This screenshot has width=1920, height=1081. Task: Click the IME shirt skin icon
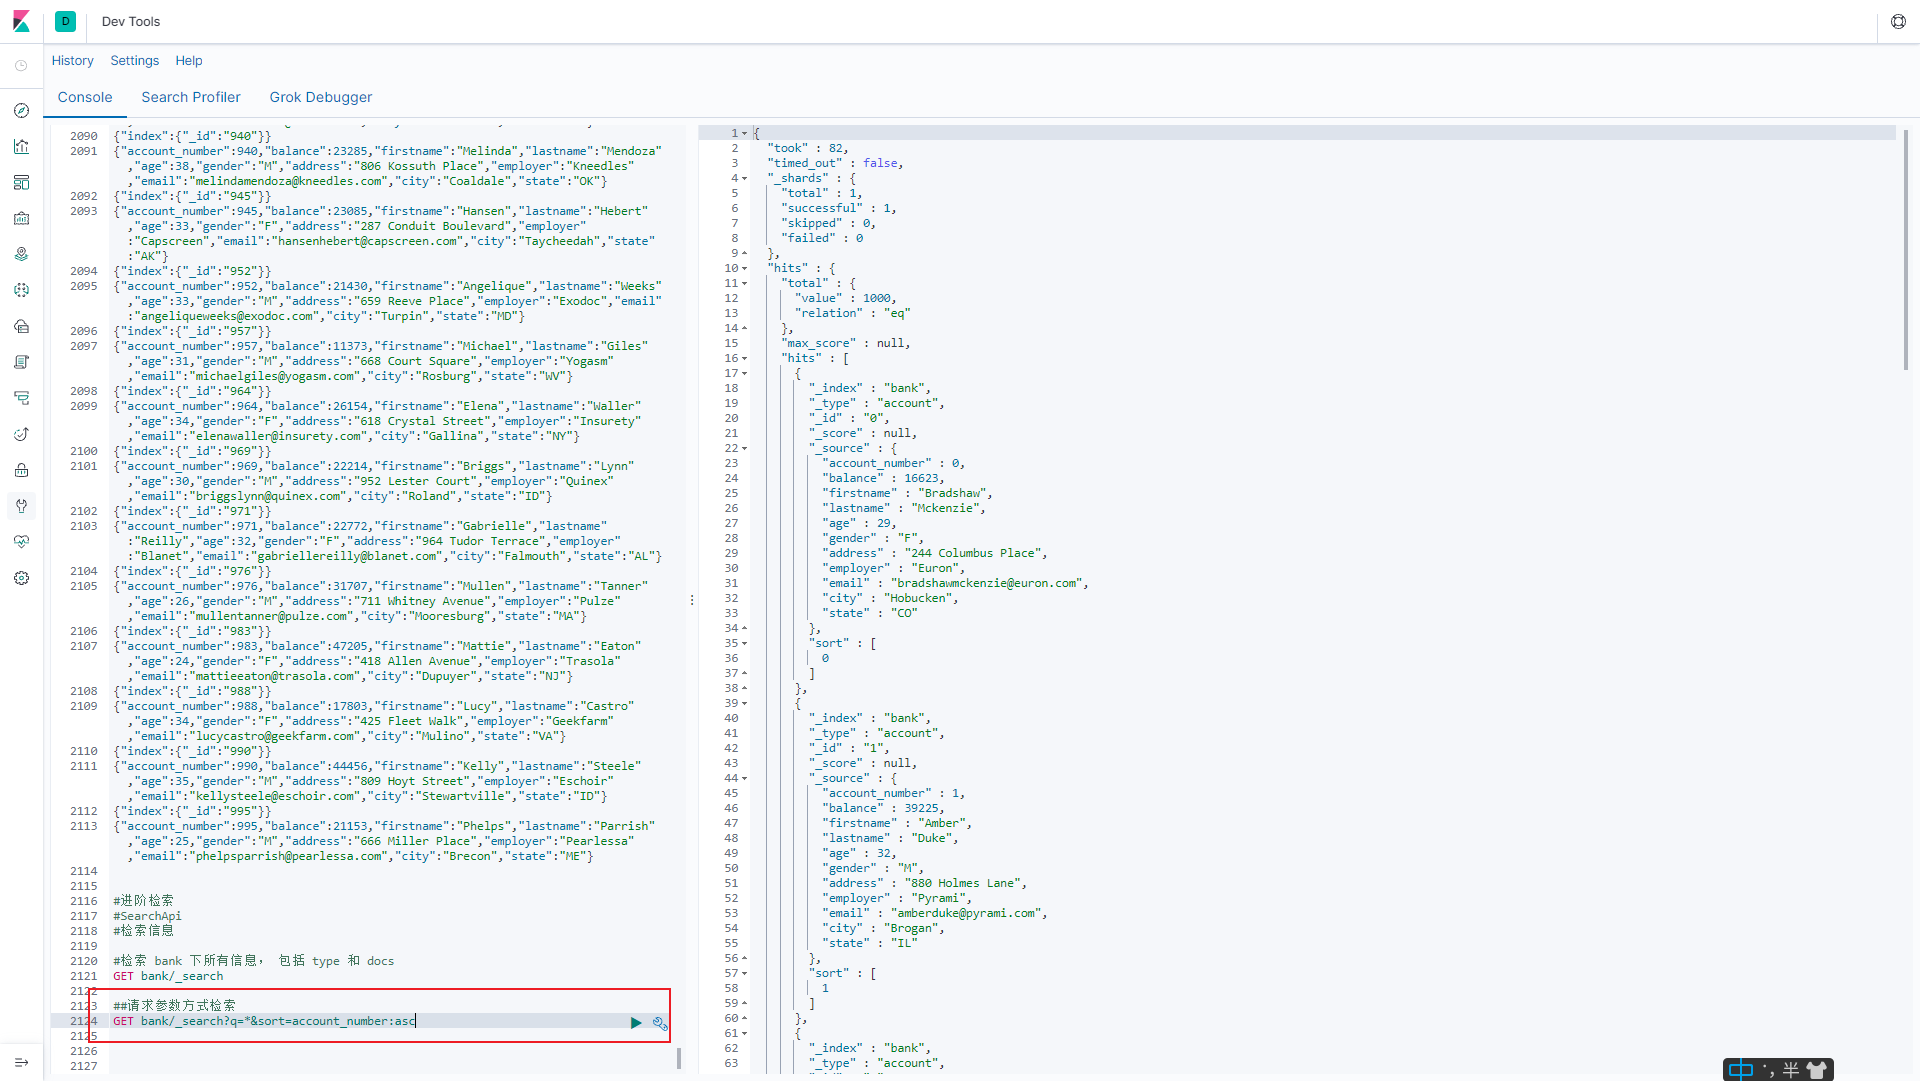tap(1817, 1070)
